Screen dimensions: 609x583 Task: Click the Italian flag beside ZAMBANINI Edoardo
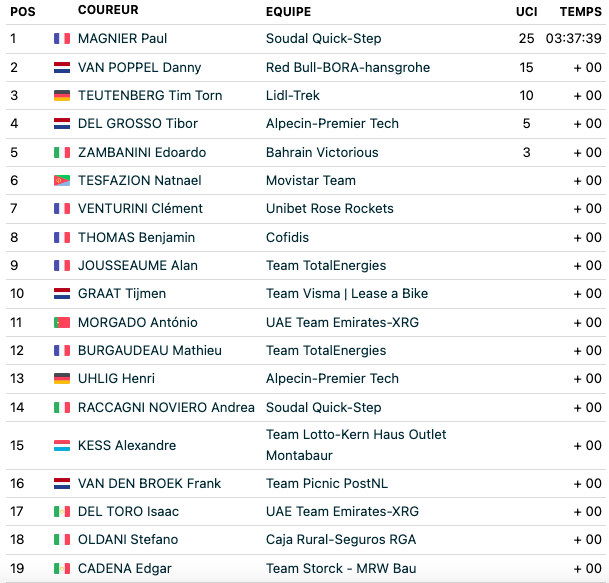[62, 152]
